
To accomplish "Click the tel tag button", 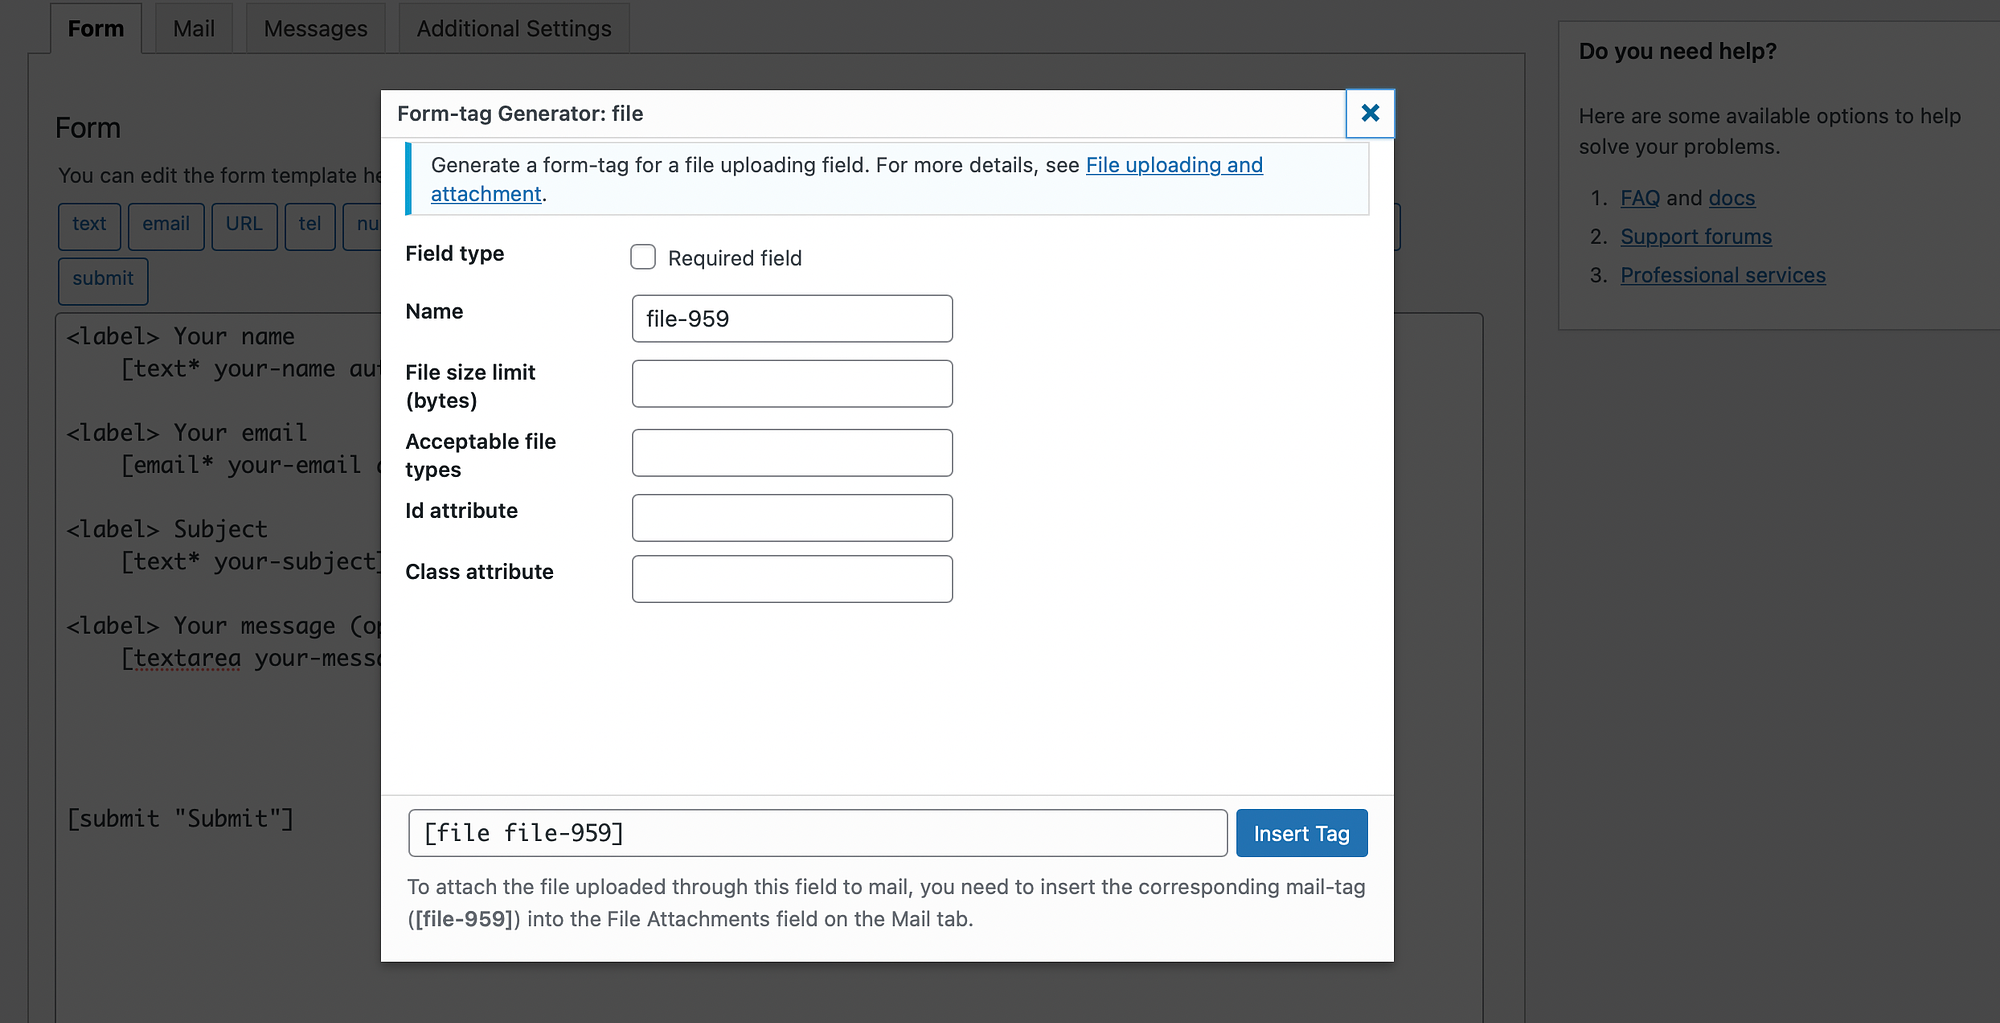I will tap(310, 226).
